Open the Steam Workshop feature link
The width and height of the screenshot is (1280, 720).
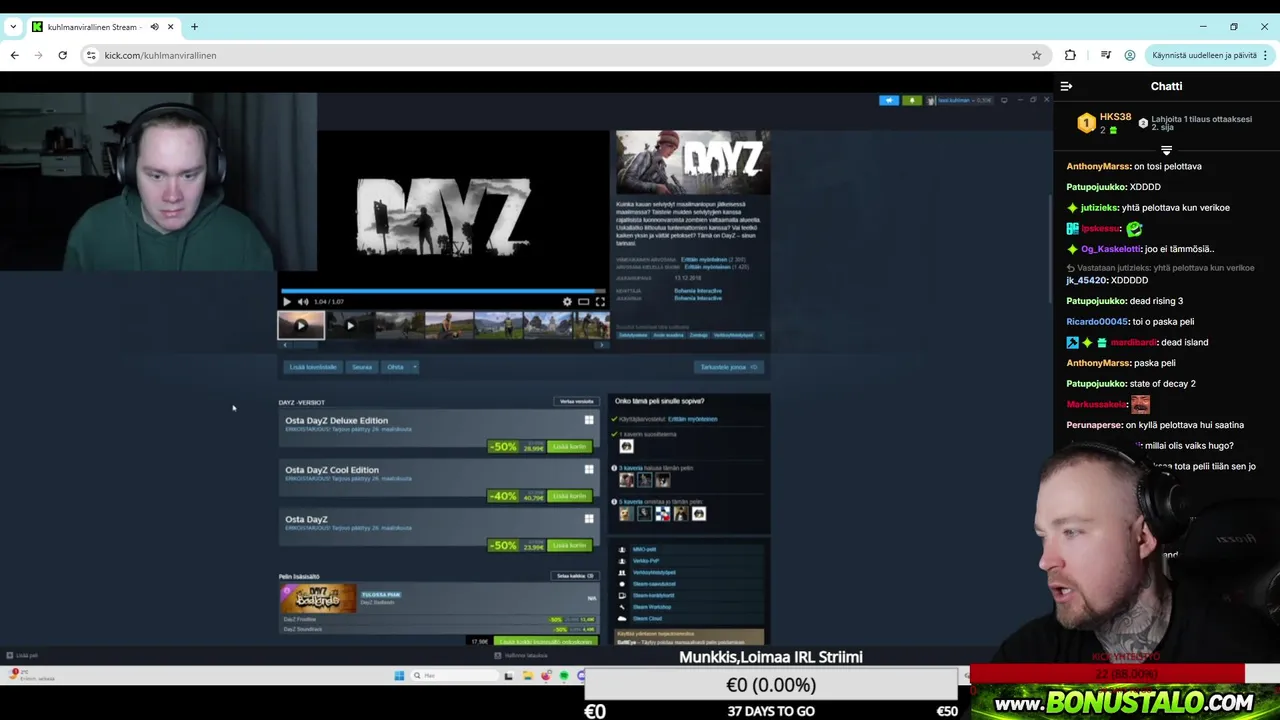652,607
